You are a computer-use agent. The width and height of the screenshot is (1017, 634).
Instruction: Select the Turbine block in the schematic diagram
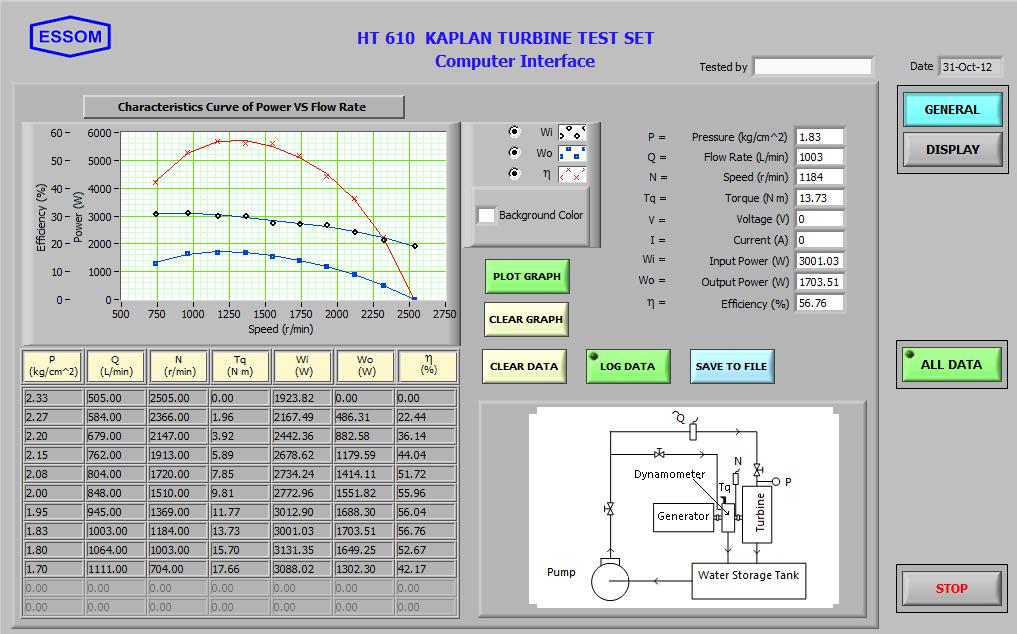(x=755, y=515)
